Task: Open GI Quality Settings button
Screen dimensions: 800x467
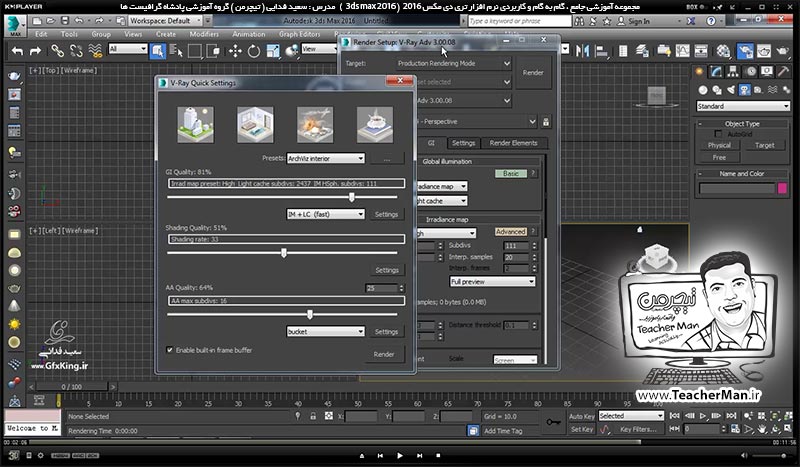Action: pos(386,214)
